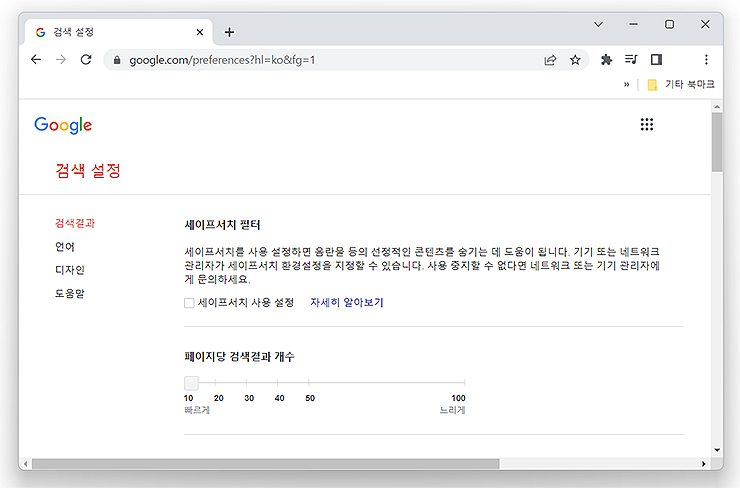Viewport: 740px width, 488px height.
Task: Click the results-per-page slider handle
Action: point(191,383)
